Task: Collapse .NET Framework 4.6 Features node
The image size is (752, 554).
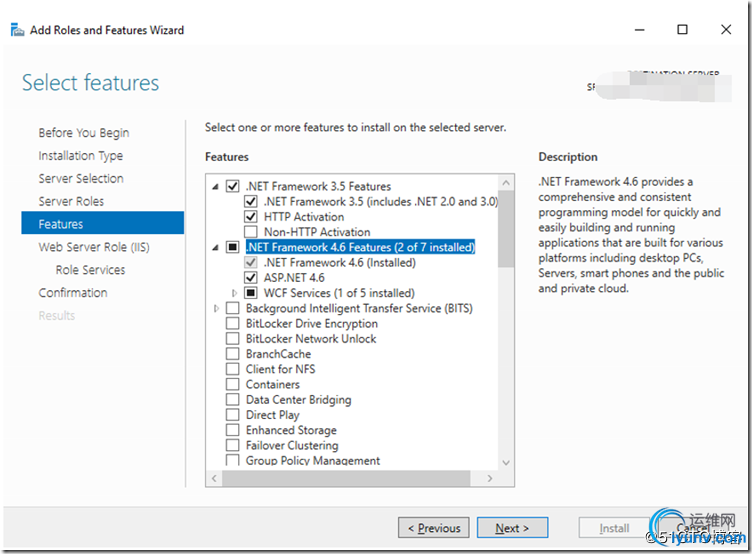Action: click(x=216, y=248)
